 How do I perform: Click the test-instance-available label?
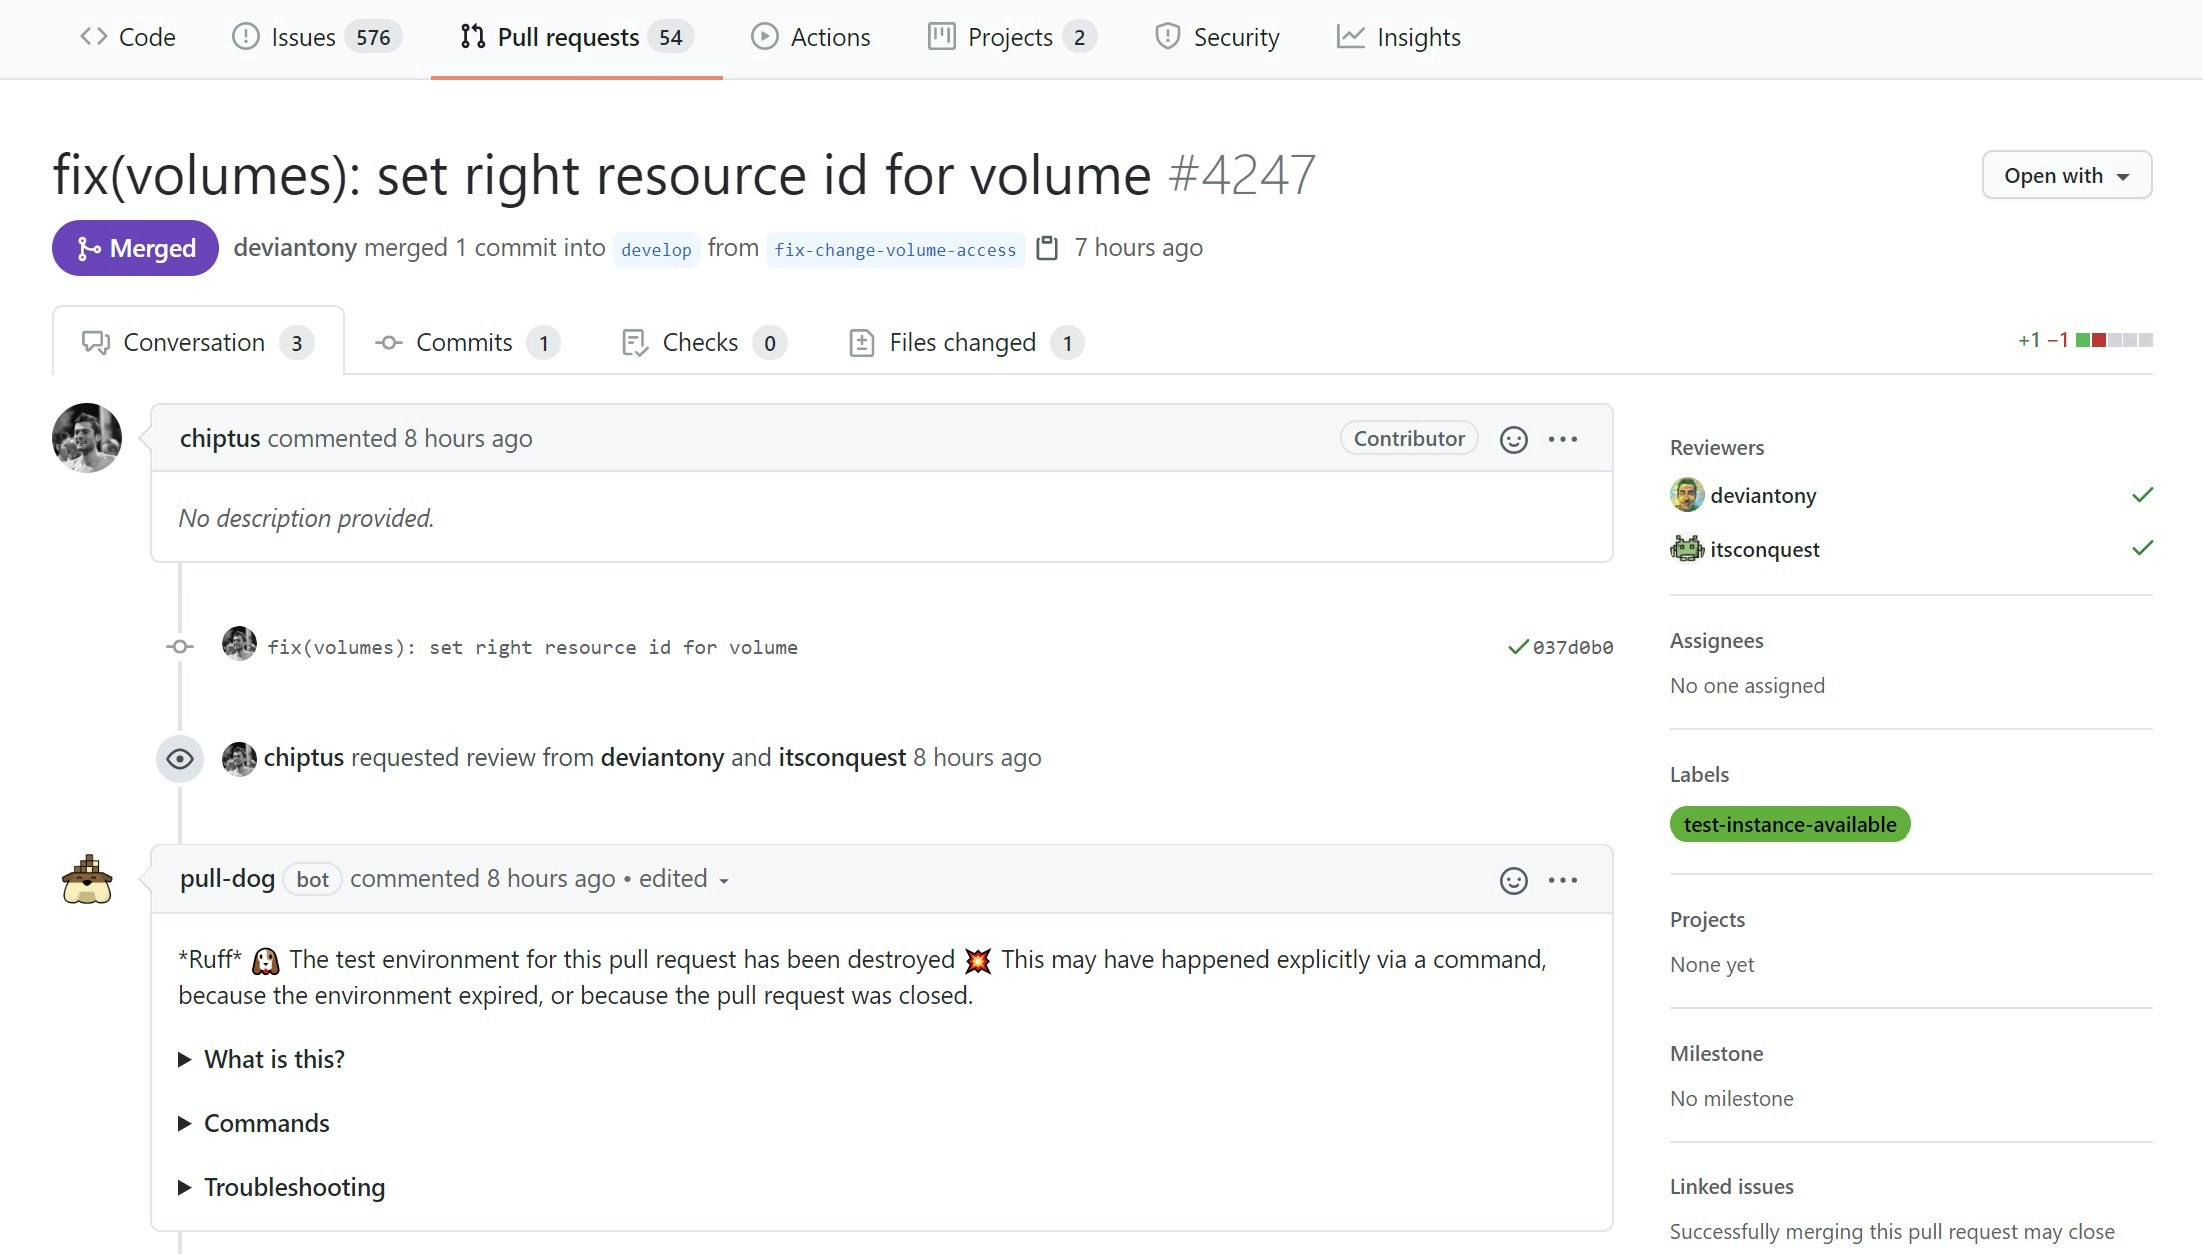1789,824
